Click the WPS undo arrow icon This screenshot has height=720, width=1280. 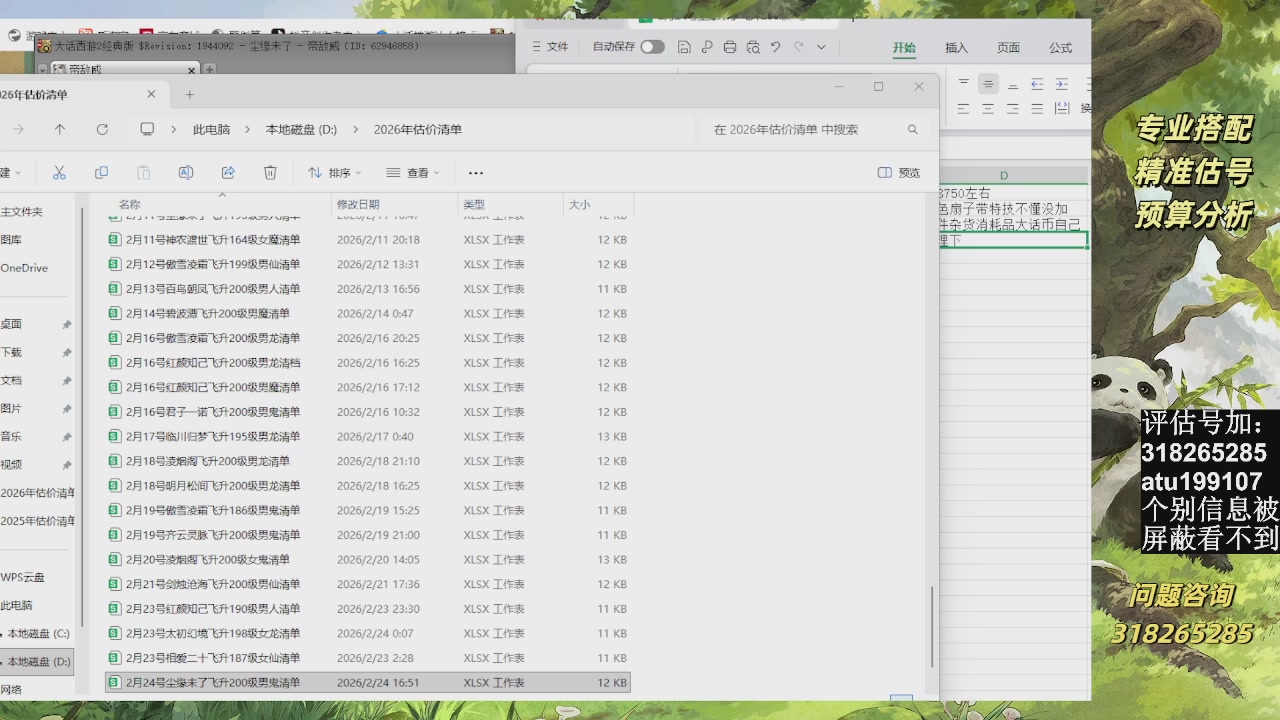tap(775, 47)
